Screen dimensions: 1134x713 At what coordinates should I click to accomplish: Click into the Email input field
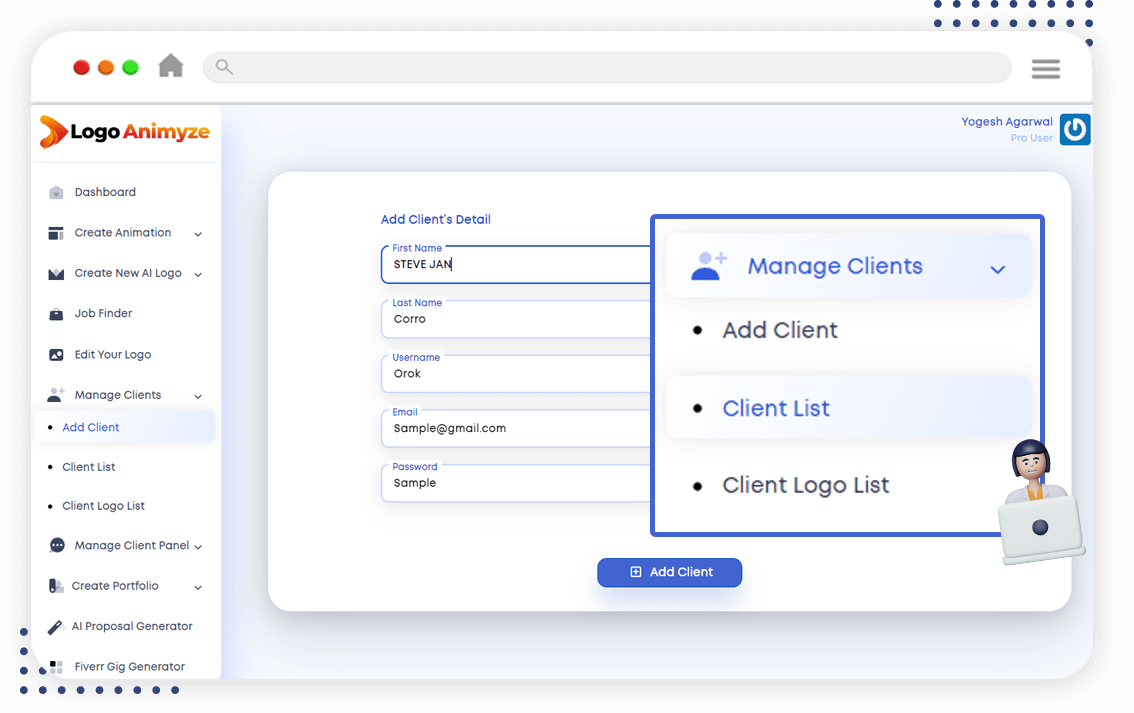(515, 429)
